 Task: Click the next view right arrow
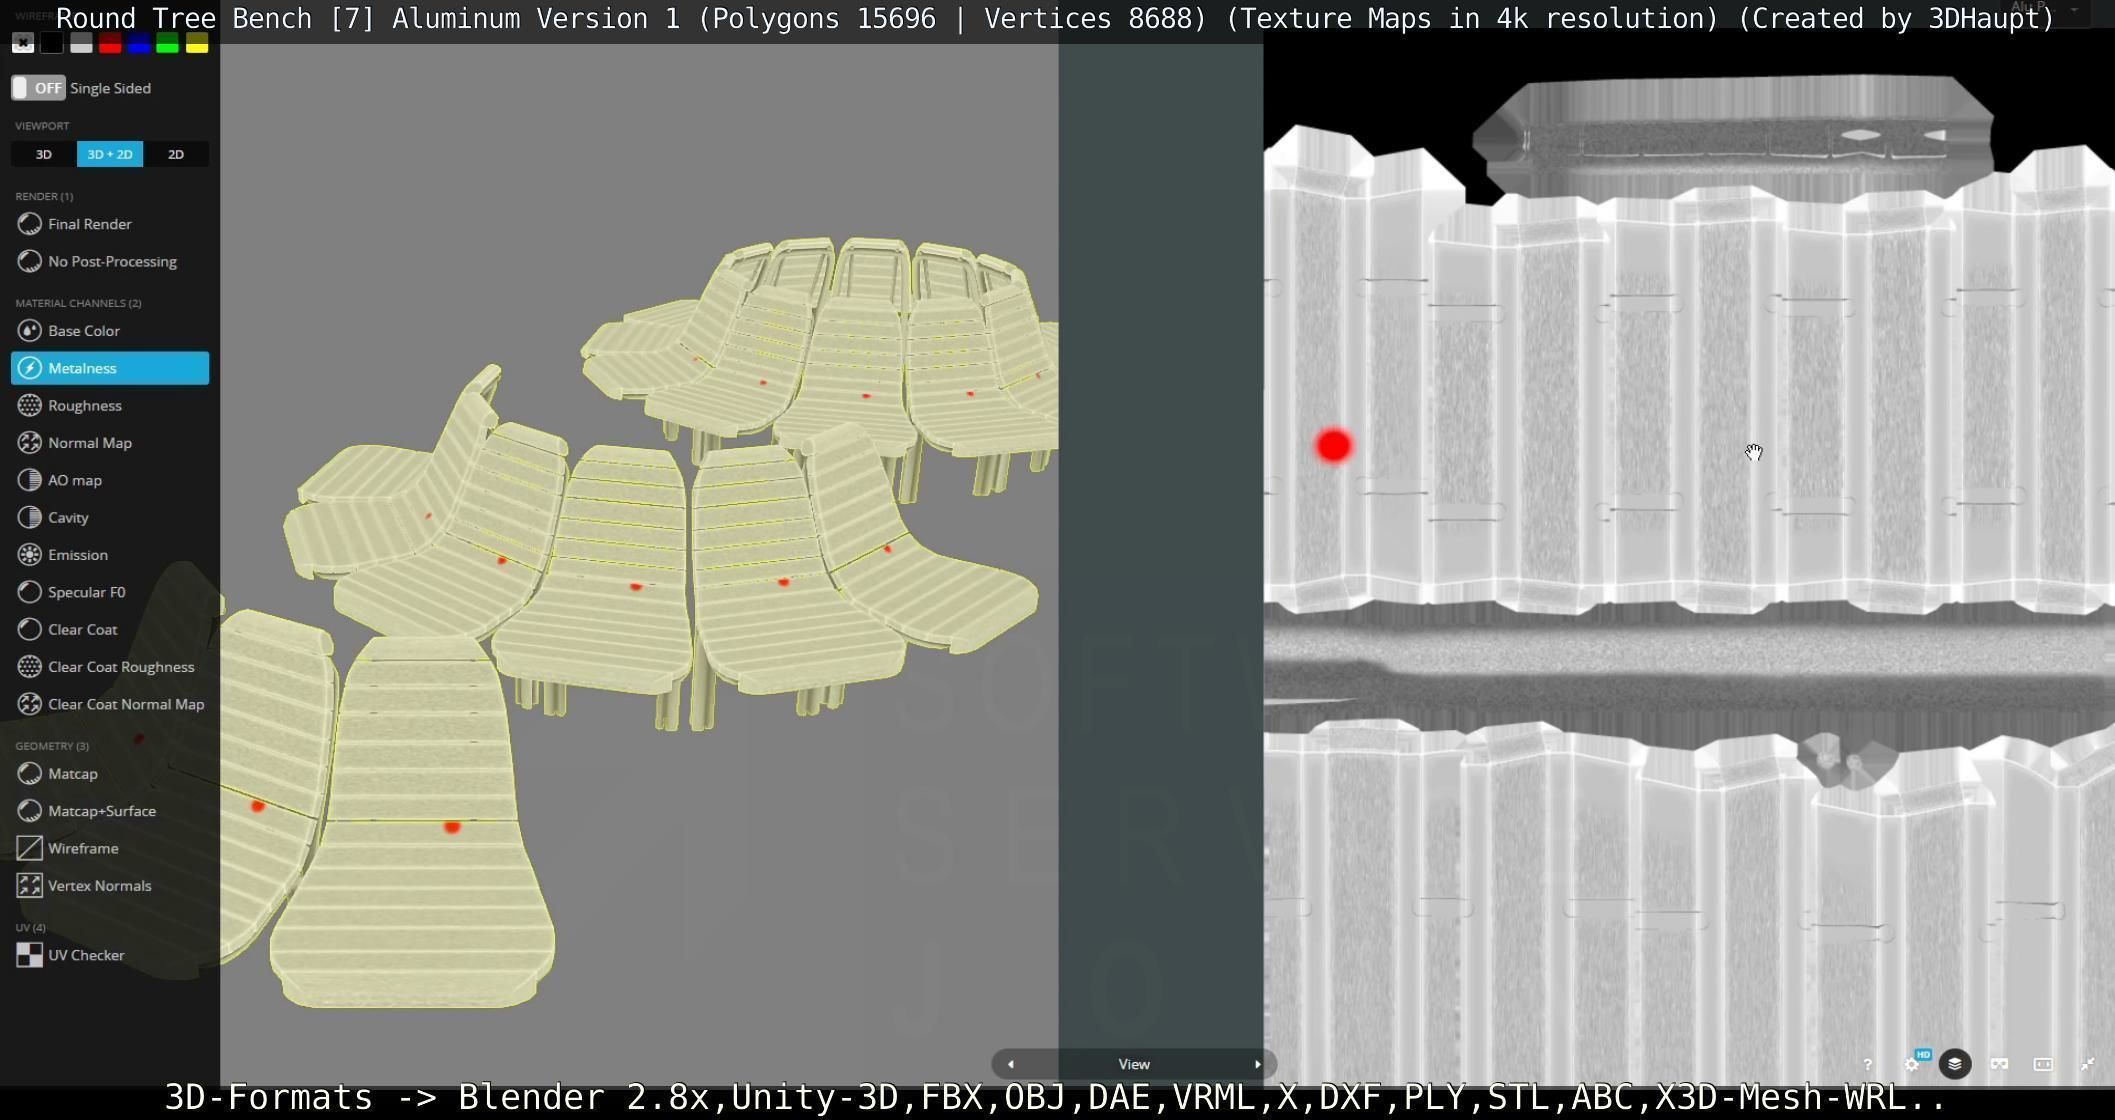[1257, 1064]
